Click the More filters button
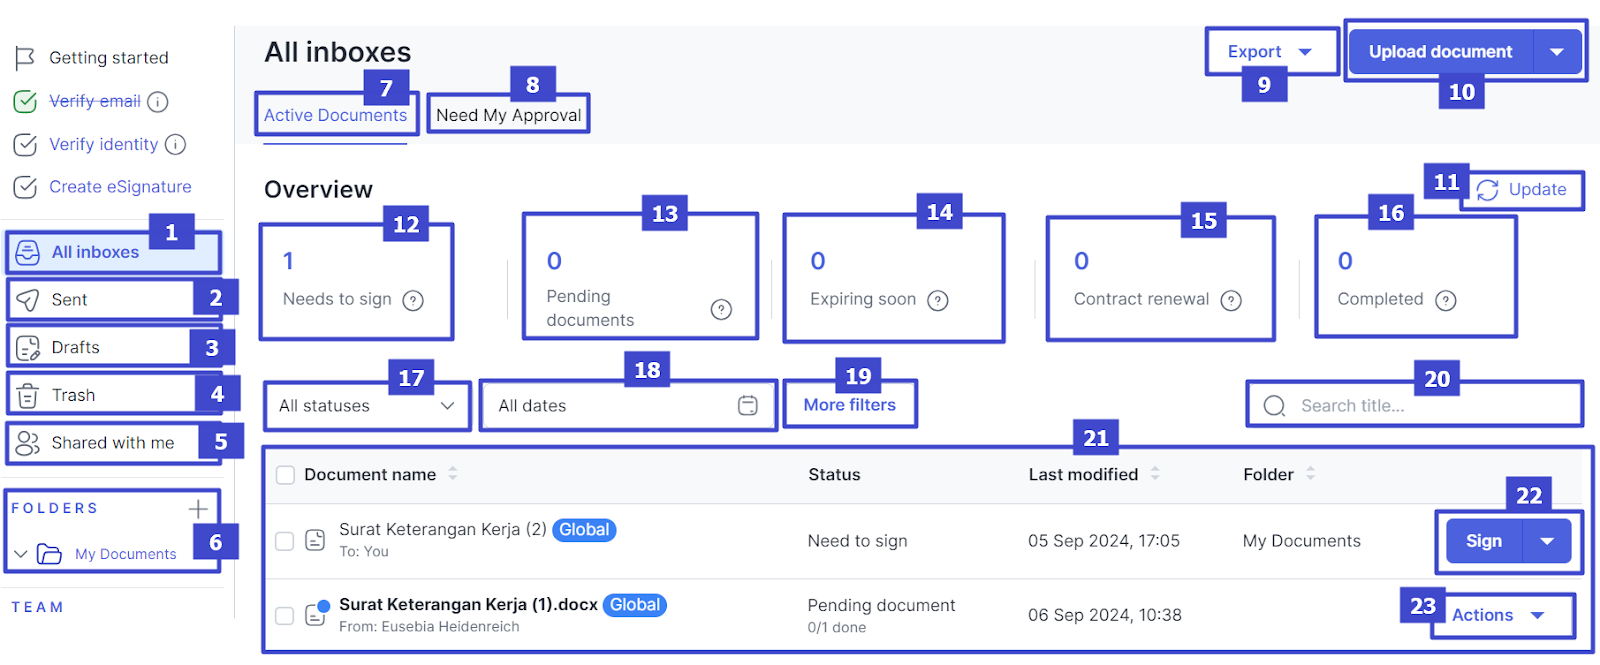The image size is (1600, 665). pos(849,405)
